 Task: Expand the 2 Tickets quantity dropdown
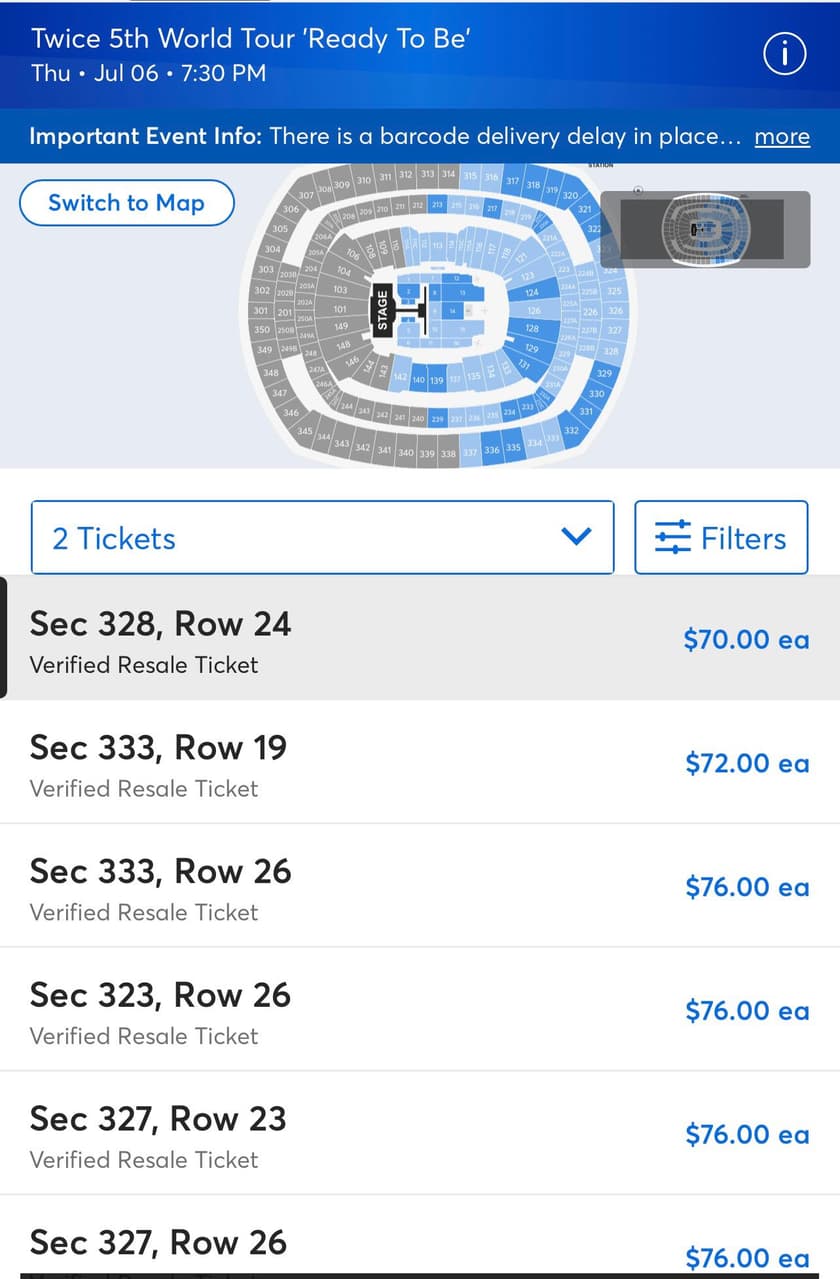click(x=322, y=538)
